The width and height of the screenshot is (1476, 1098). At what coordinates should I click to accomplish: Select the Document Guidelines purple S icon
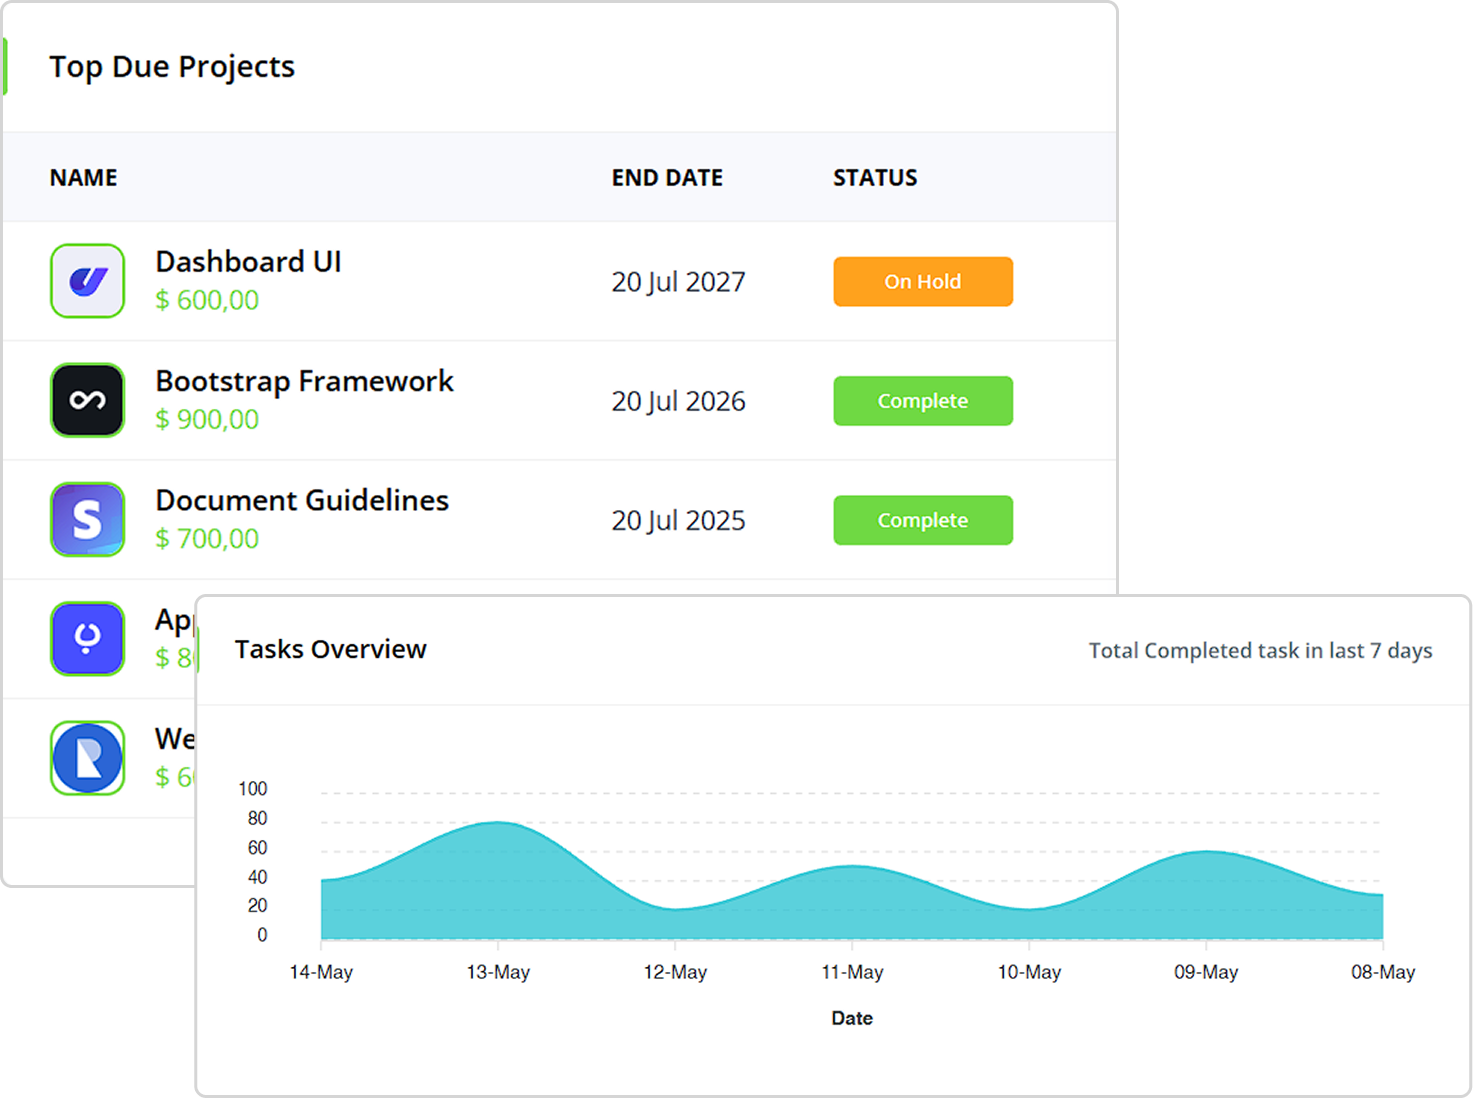point(88,519)
